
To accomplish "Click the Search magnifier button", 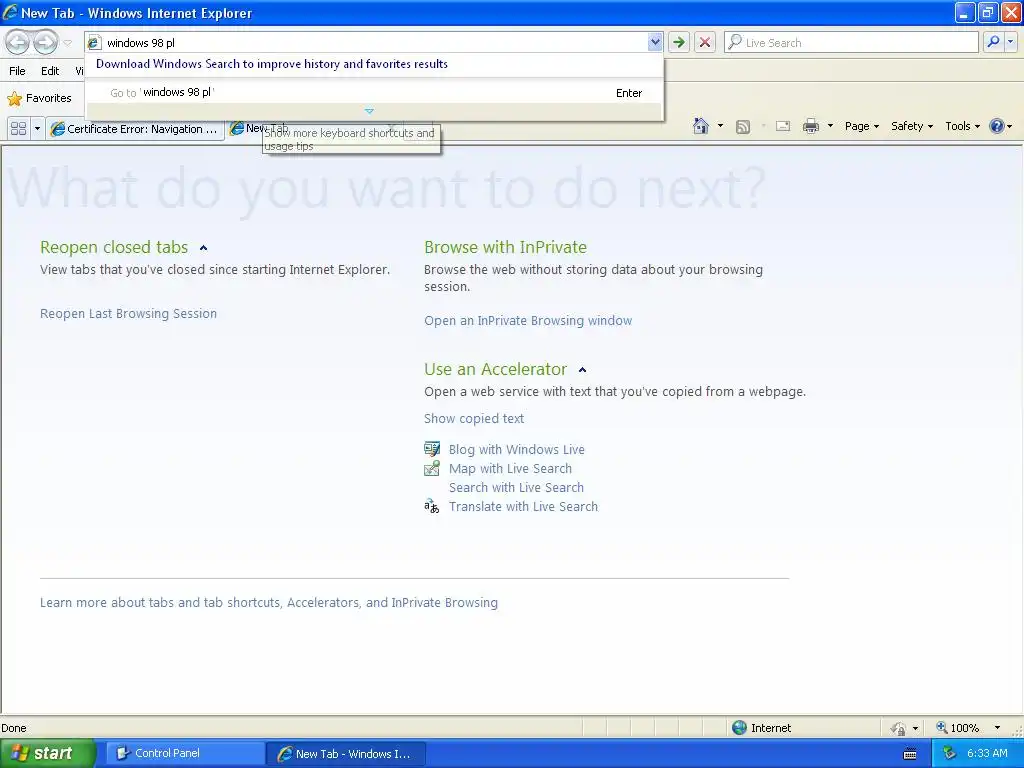I will click(993, 42).
